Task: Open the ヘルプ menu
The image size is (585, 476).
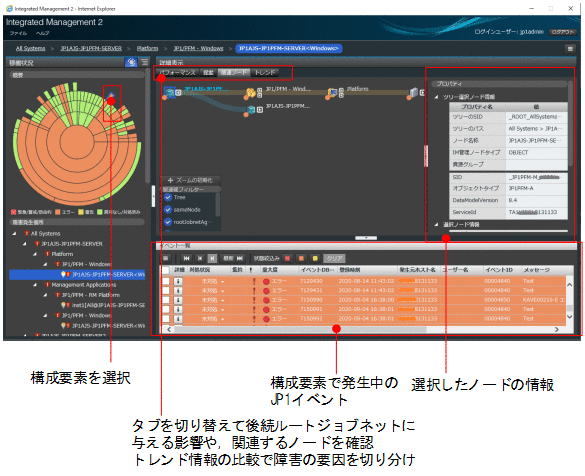Action: click(43, 33)
